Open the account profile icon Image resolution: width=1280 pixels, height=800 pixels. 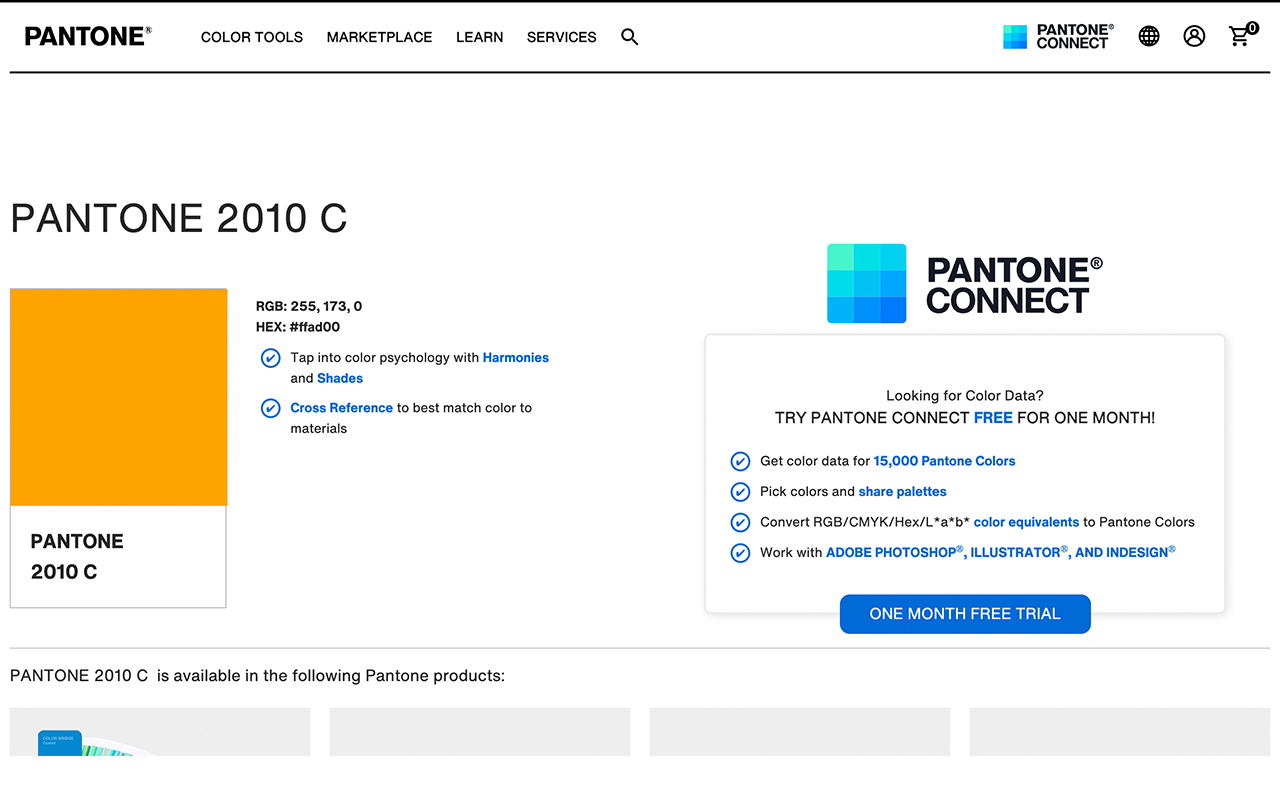coord(1194,36)
